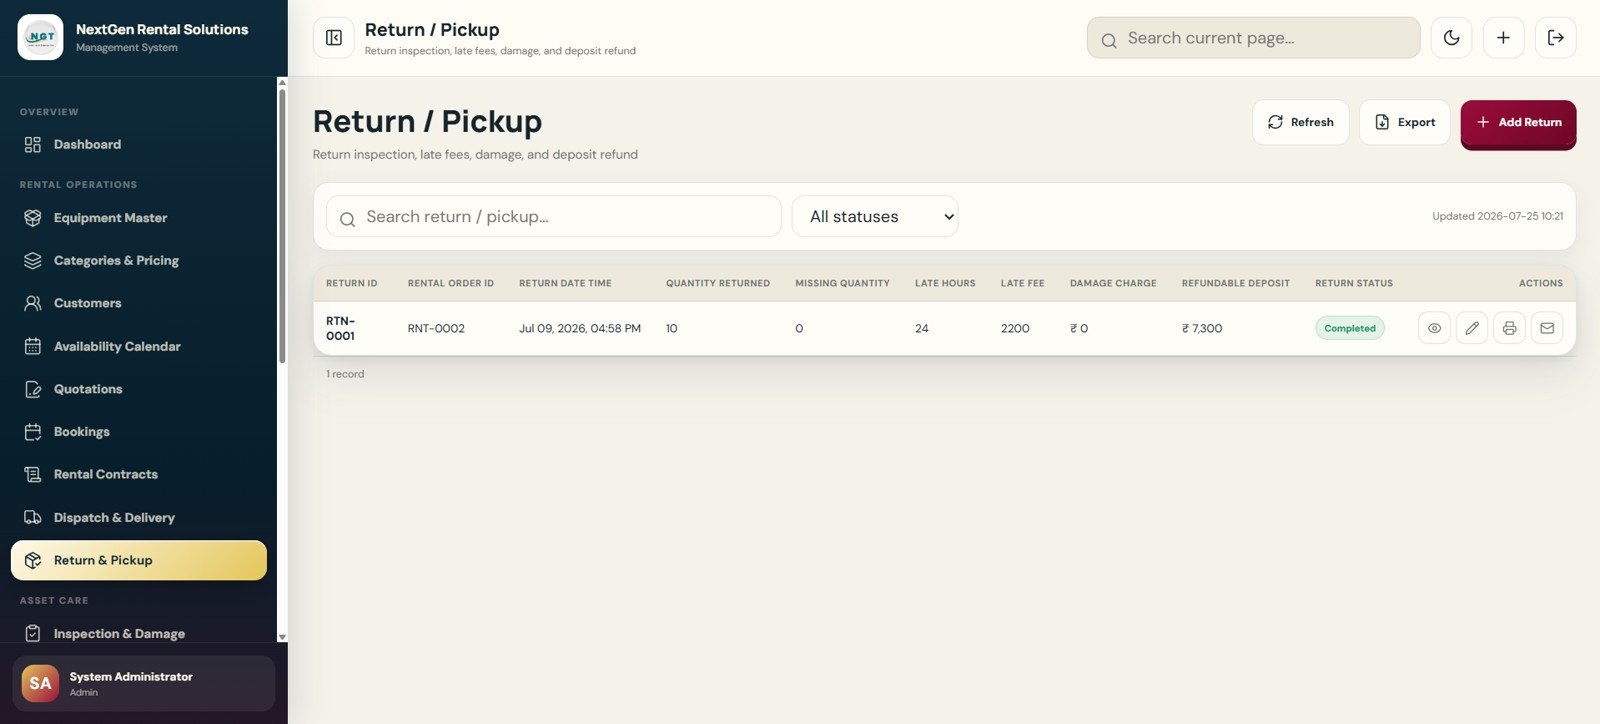Sort by Refundable Deposit column header
Image resolution: width=1600 pixels, height=724 pixels.
click(x=1236, y=284)
